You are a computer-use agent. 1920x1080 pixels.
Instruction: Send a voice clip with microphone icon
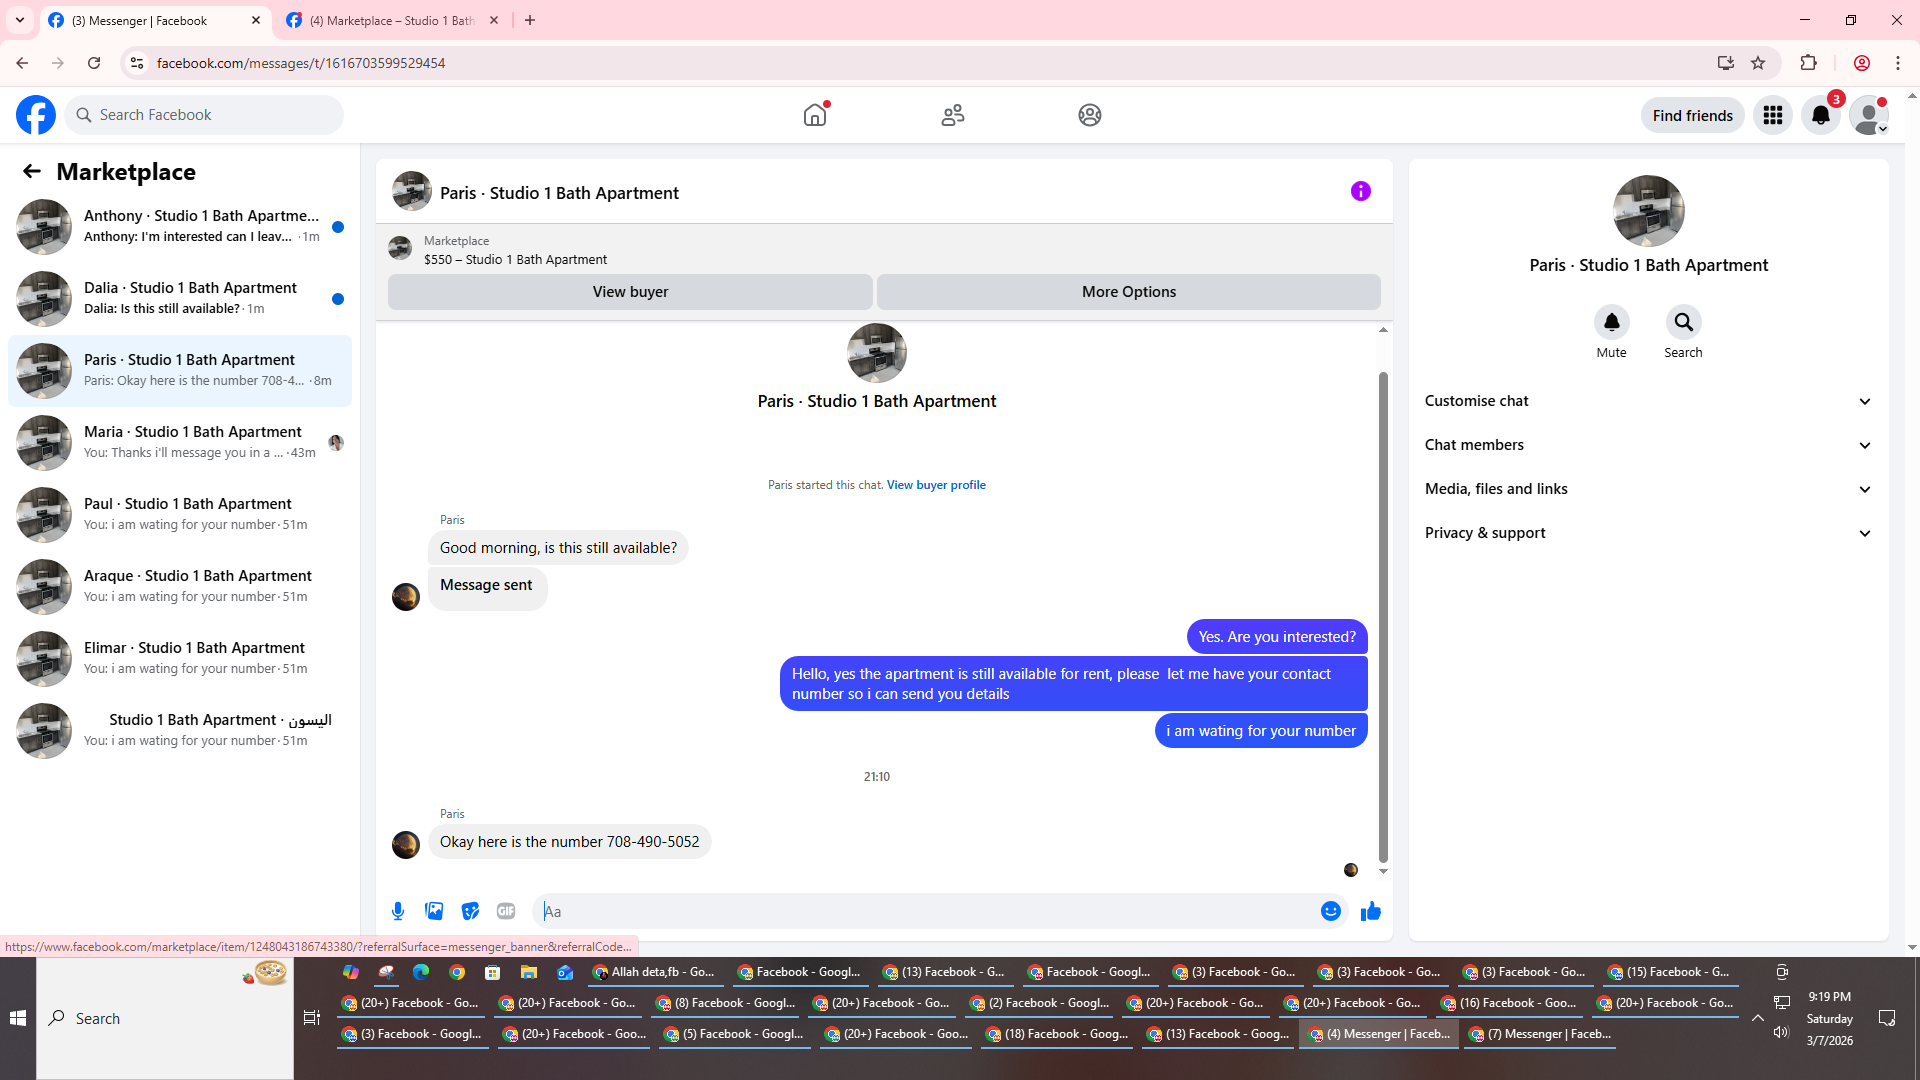coord(398,911)
